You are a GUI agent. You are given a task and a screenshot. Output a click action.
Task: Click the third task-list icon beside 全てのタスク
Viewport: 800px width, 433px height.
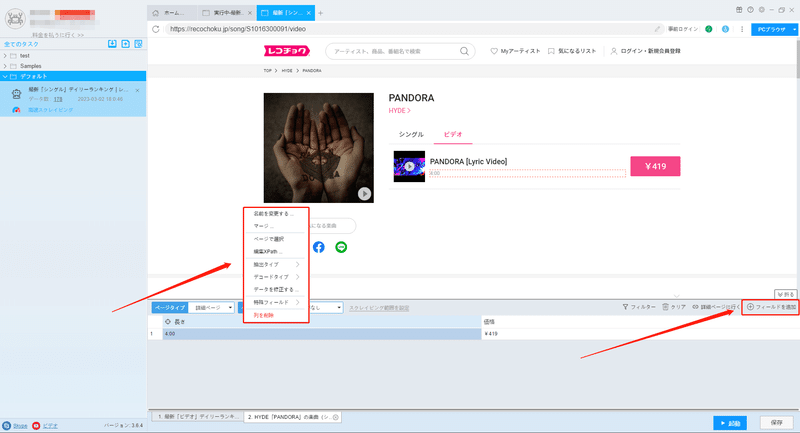pyautogui.click(x=138, y=44)
